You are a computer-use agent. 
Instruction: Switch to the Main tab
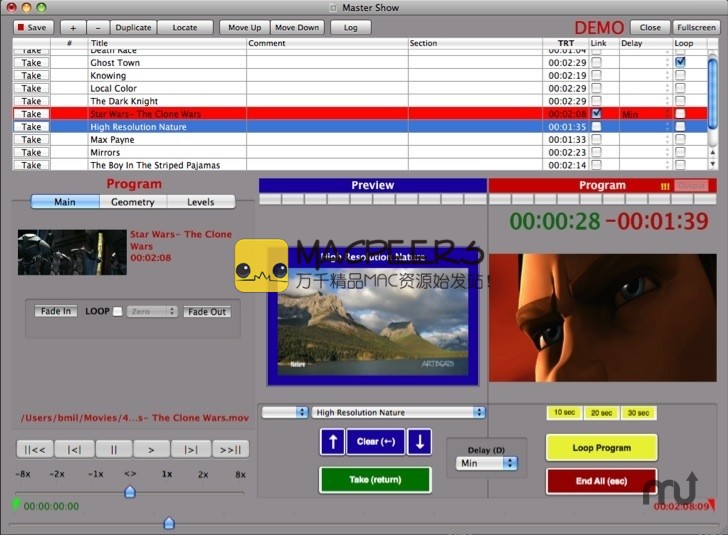tap(65, 202)
